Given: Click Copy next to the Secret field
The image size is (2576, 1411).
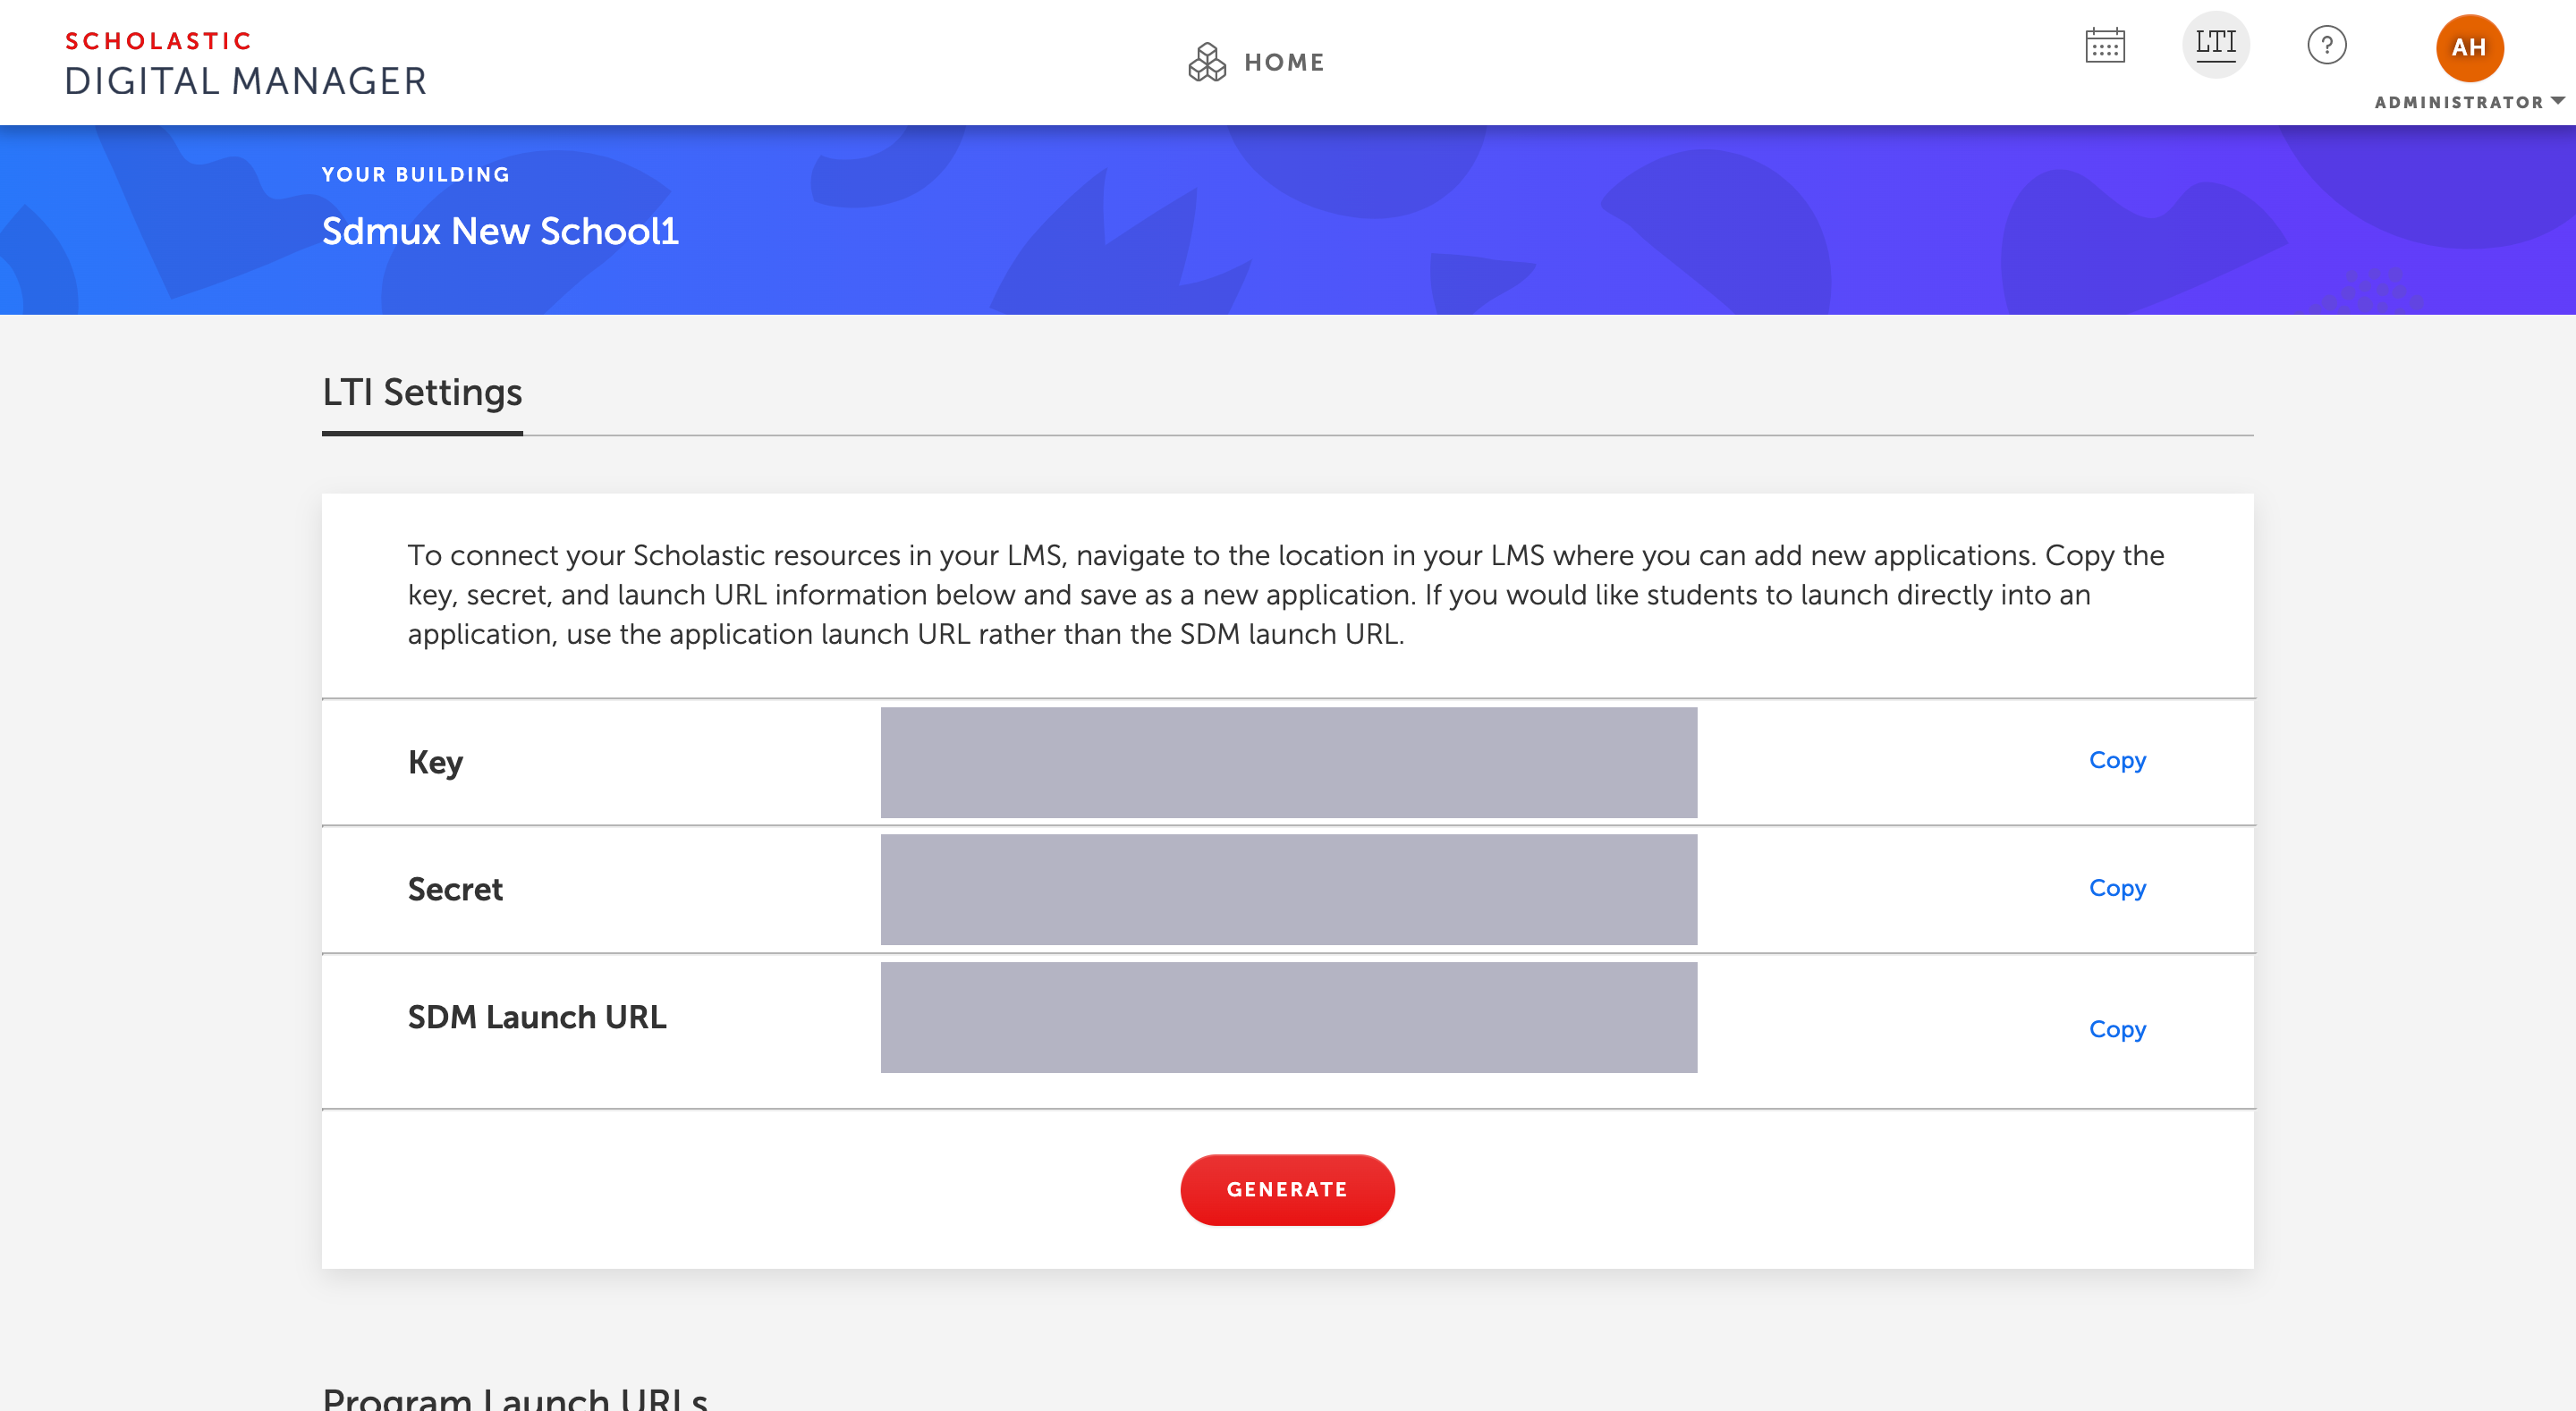Looking at the screenshot, I should [x=2117, y=888].
